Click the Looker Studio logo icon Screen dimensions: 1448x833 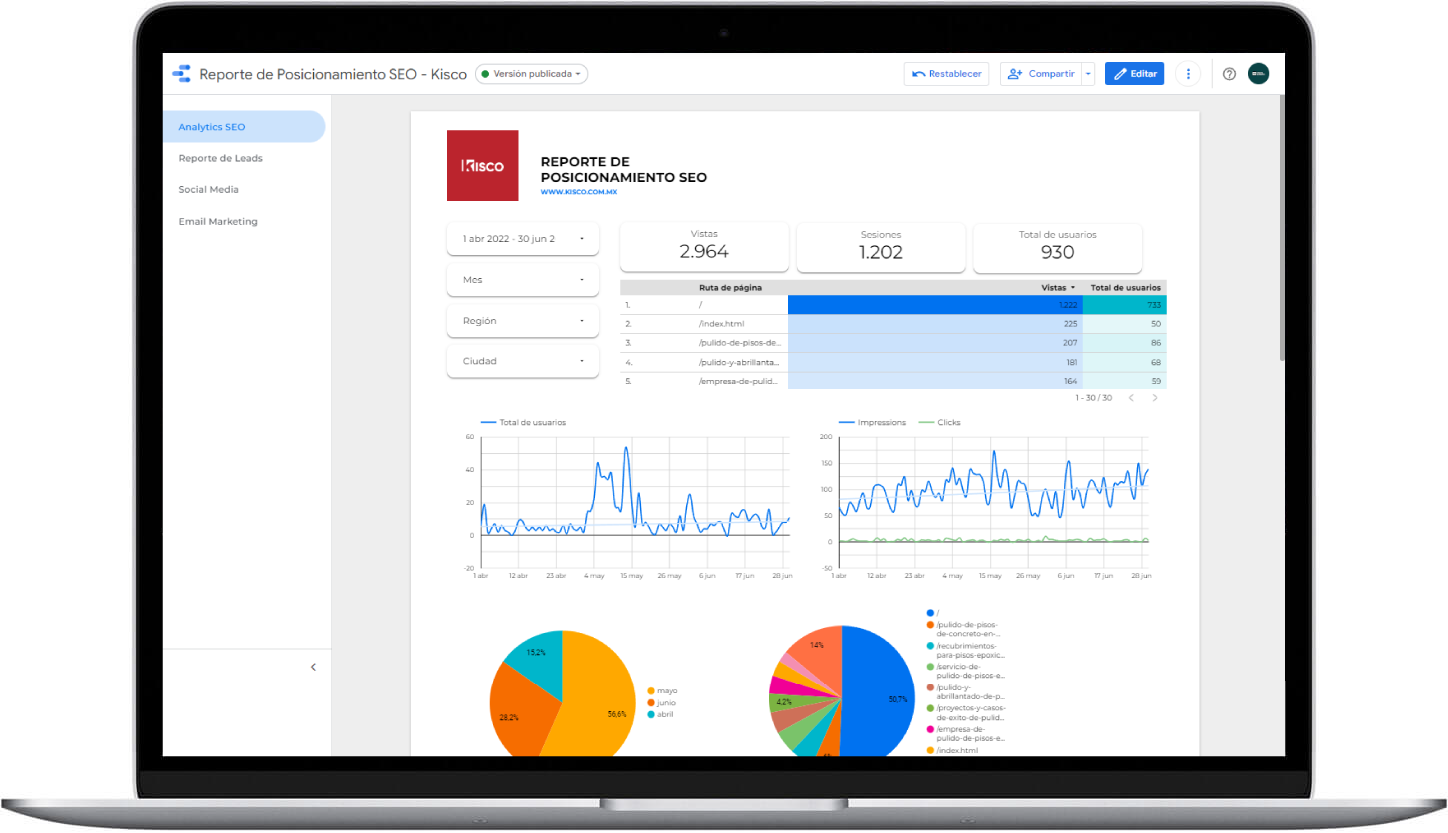[181, 73]
